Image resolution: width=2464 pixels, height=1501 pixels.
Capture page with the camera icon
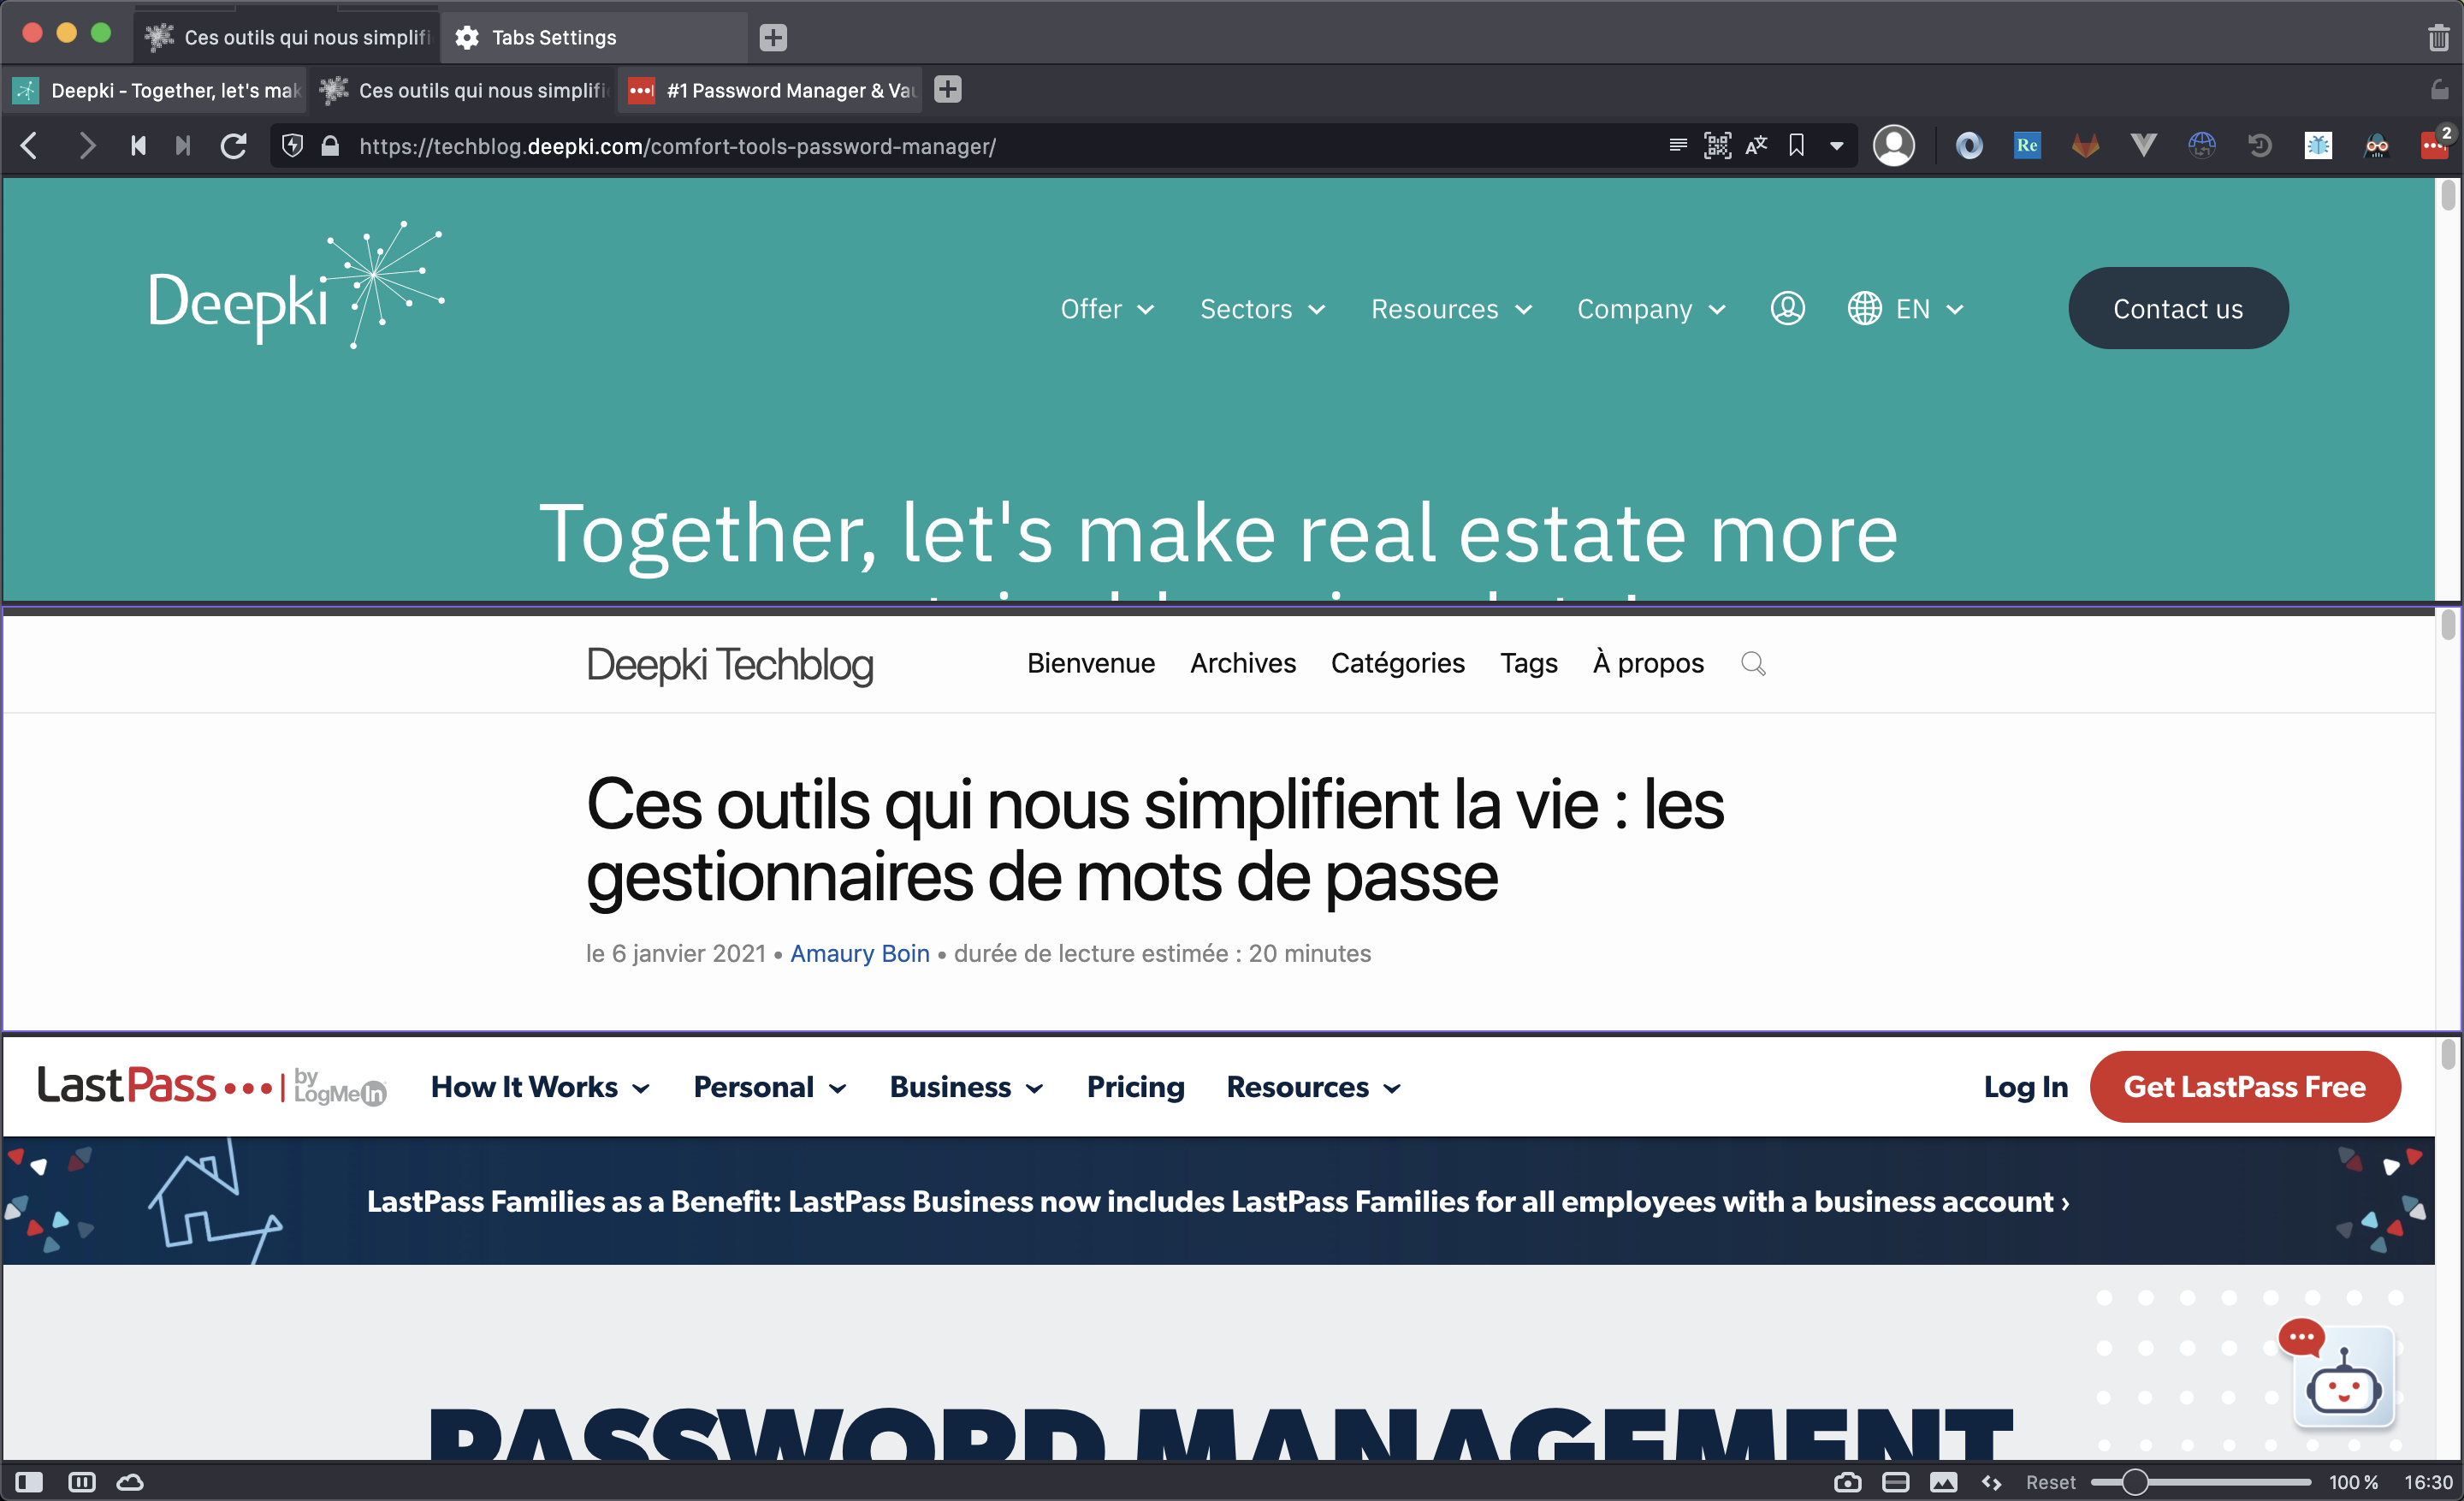coord(1847,1482)
